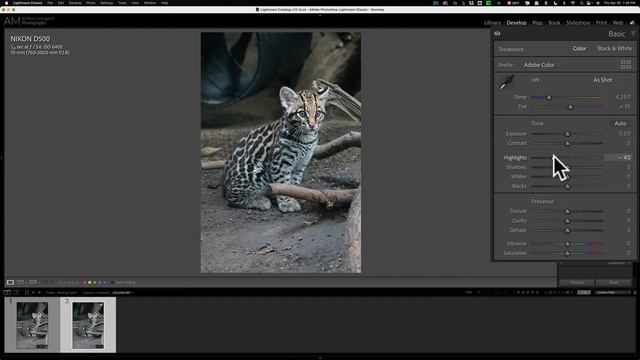Switch to the Library module
Image resolution: width=640 pixels, height=360 pixels.
(492, 23)
